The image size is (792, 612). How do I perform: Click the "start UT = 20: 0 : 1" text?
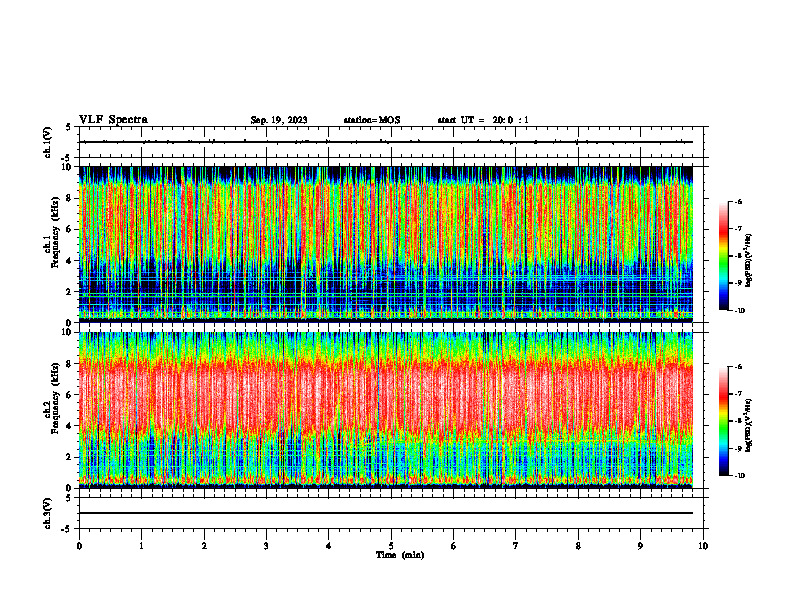pyautogui.click(x=483, y=120)
